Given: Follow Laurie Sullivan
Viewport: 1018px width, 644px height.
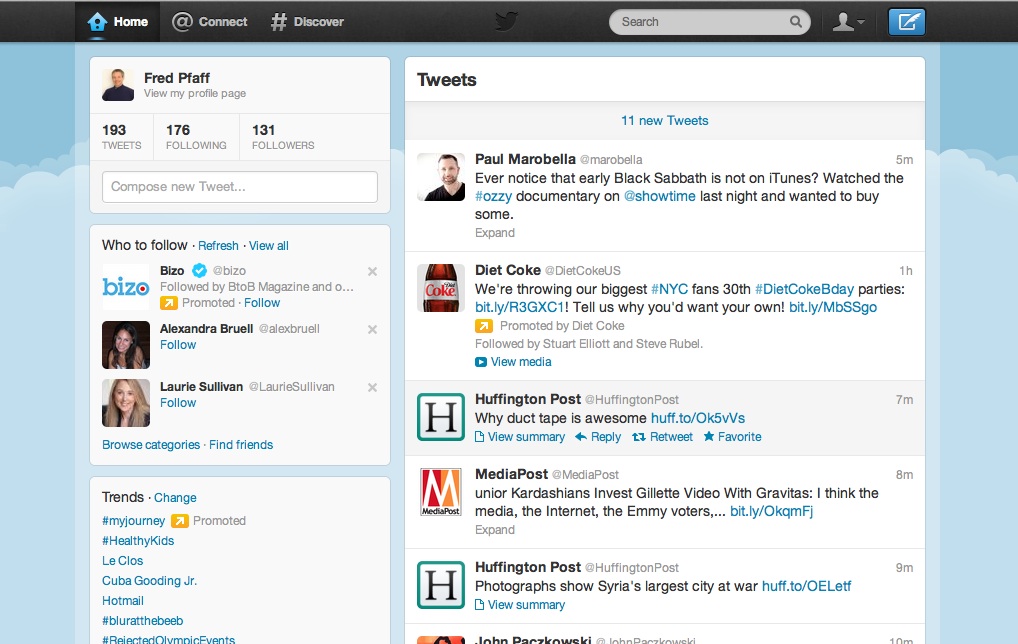Looking at the screenshot, I should [x=178, y=402].
